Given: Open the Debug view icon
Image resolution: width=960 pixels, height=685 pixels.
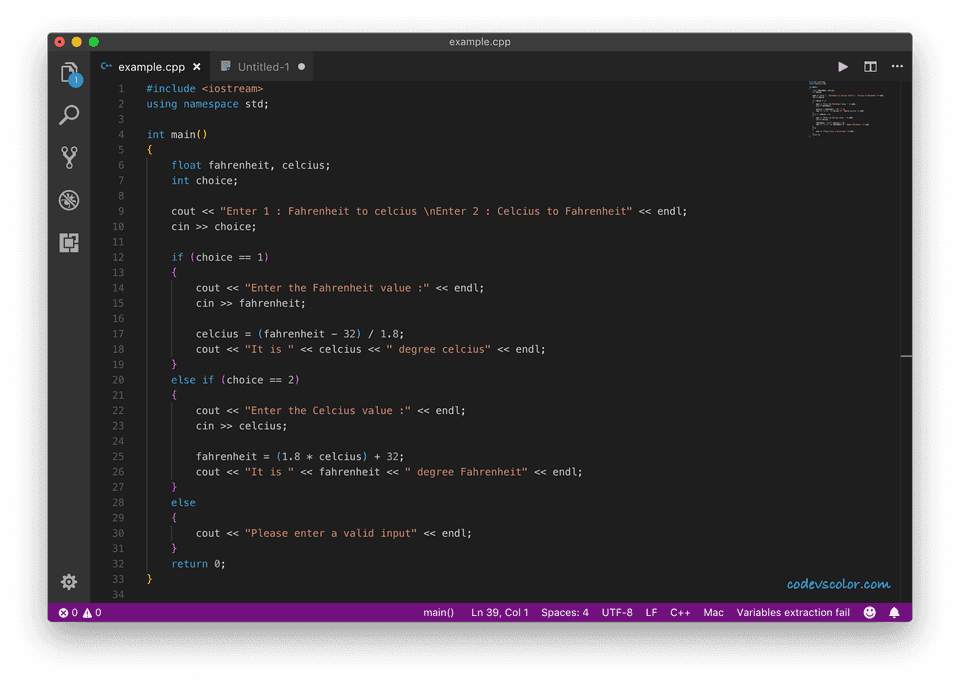Looking at the screenshot, I should click(x=69, y=200).
